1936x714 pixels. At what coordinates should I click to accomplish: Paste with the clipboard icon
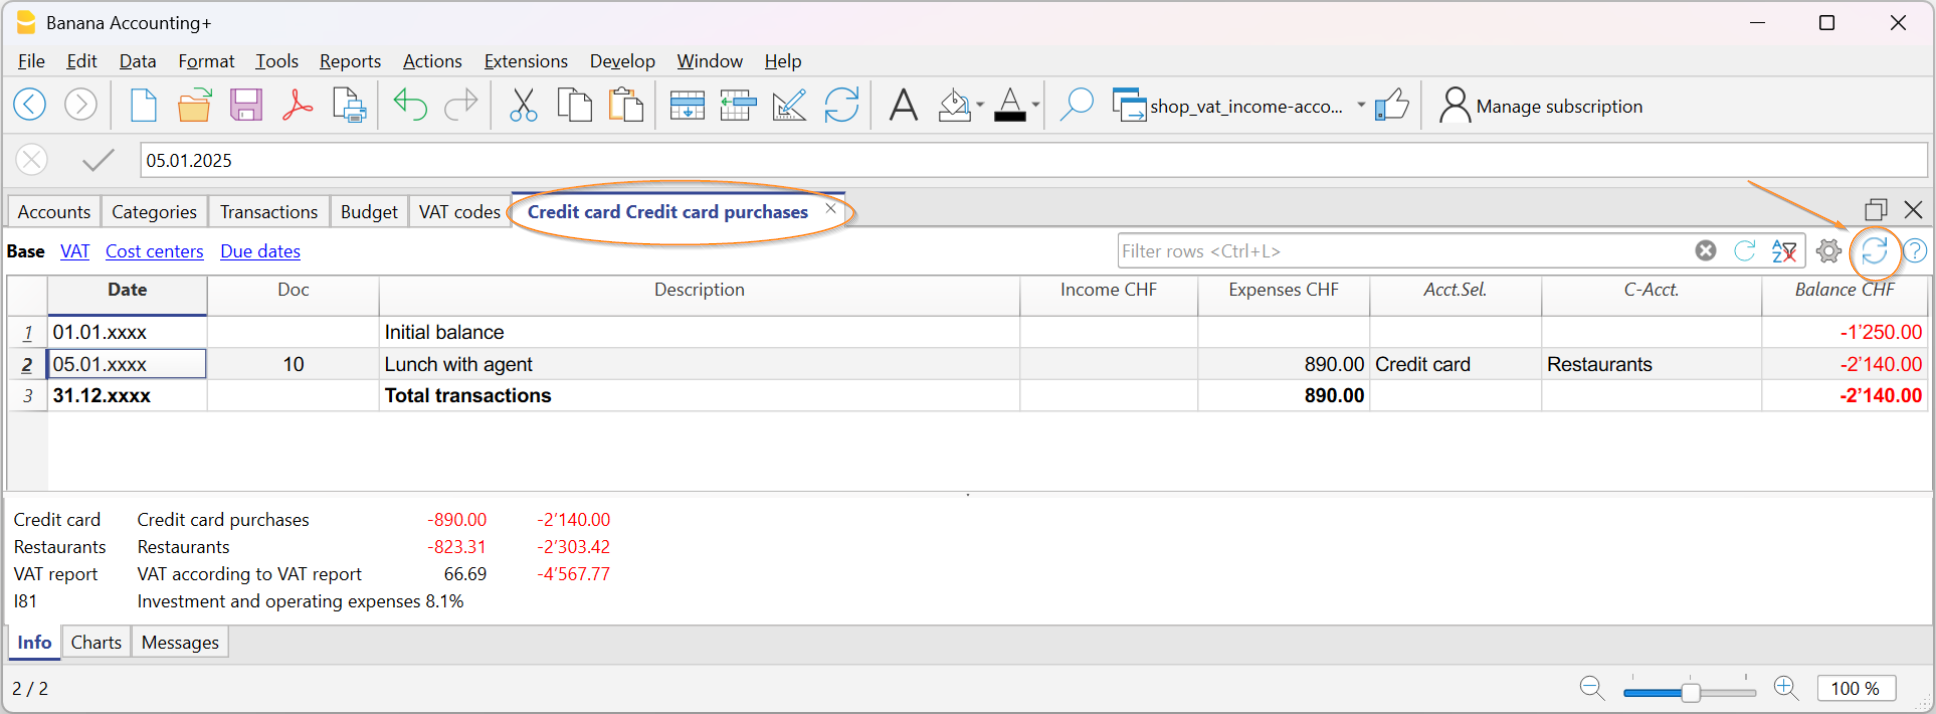pos(626,104)
